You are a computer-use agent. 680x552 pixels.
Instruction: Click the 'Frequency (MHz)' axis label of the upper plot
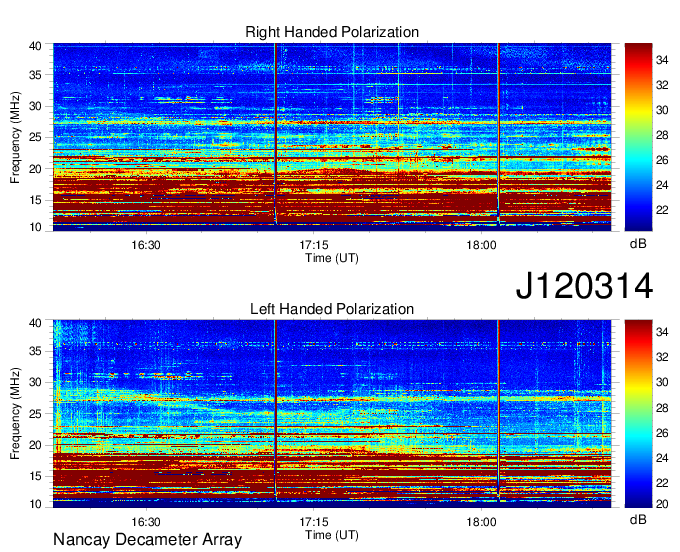[x=15, y=137]
